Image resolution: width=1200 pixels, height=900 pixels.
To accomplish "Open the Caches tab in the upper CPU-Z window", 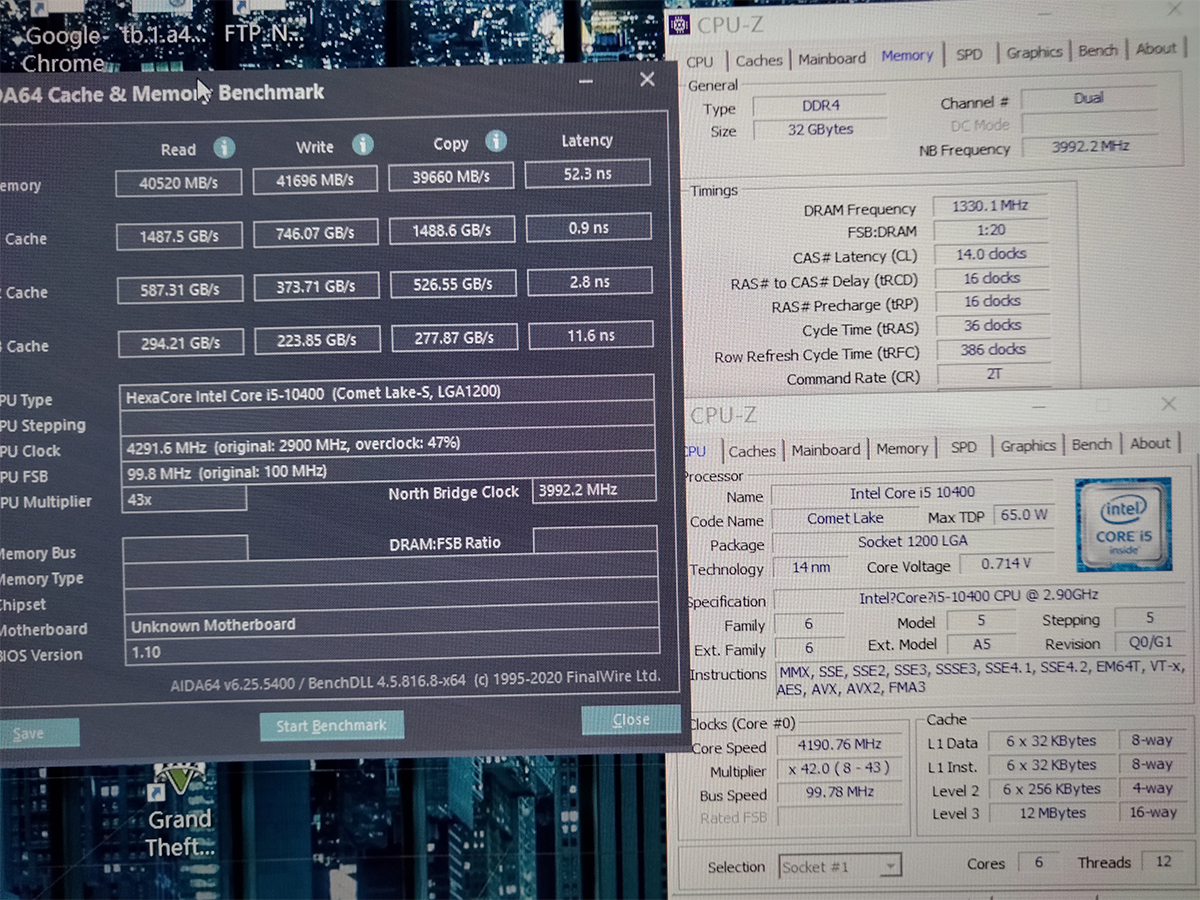I will (759, 60).
